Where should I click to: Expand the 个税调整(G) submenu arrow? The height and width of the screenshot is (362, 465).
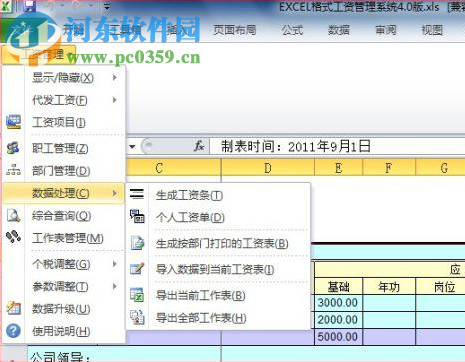coord(115,264)
